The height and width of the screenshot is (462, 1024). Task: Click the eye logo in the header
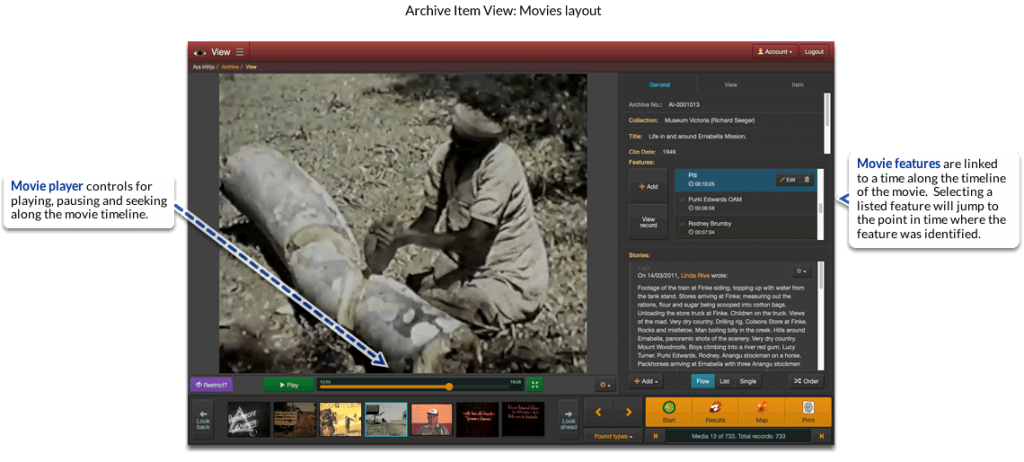point(200,52)
